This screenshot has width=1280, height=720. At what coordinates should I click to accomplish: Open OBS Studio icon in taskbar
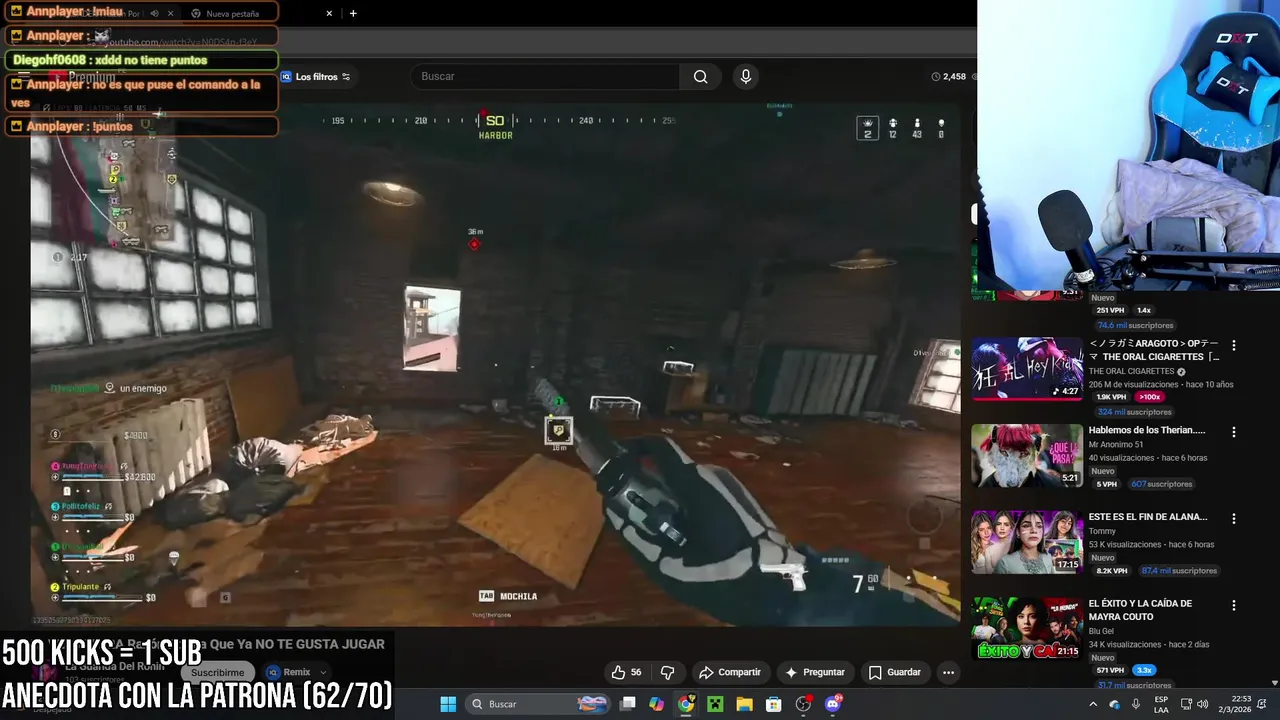coord(803,704)
